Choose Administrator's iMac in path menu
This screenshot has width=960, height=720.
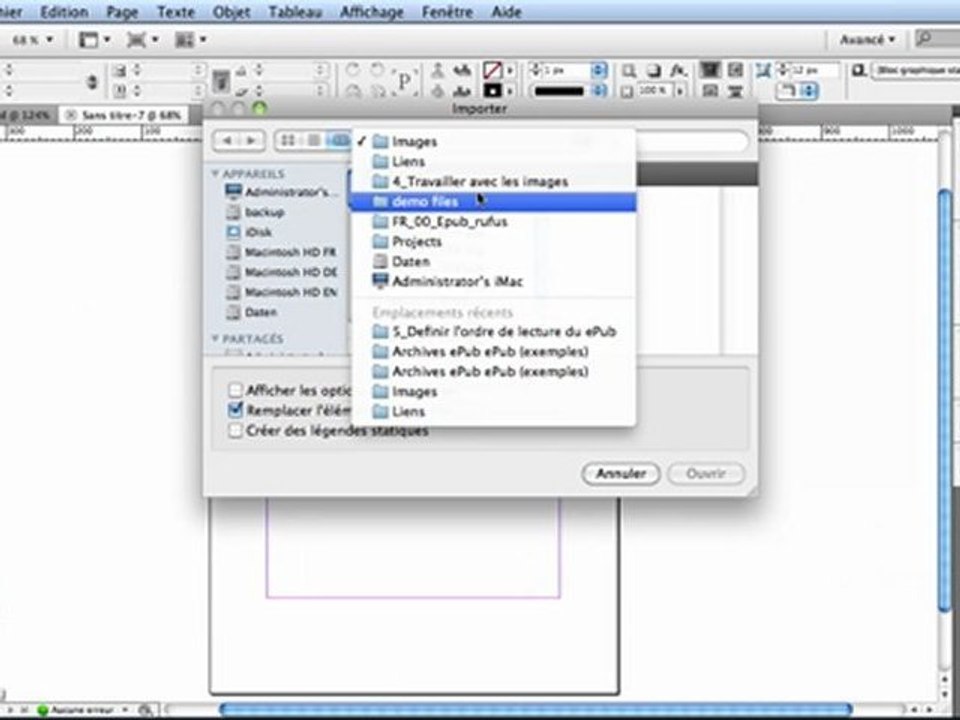[493, 282]
